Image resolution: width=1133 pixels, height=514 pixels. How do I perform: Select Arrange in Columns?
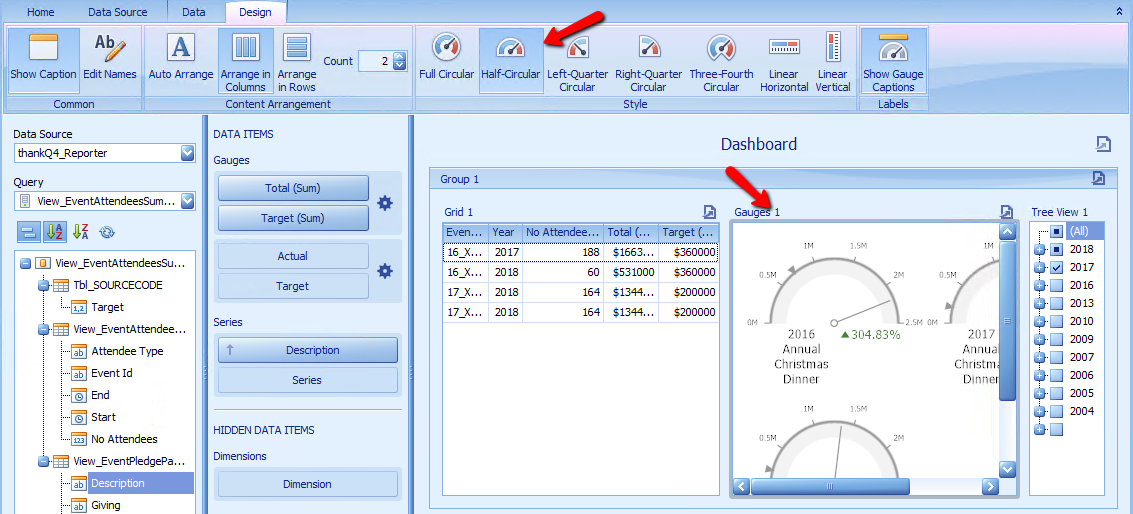click(246, 61)
